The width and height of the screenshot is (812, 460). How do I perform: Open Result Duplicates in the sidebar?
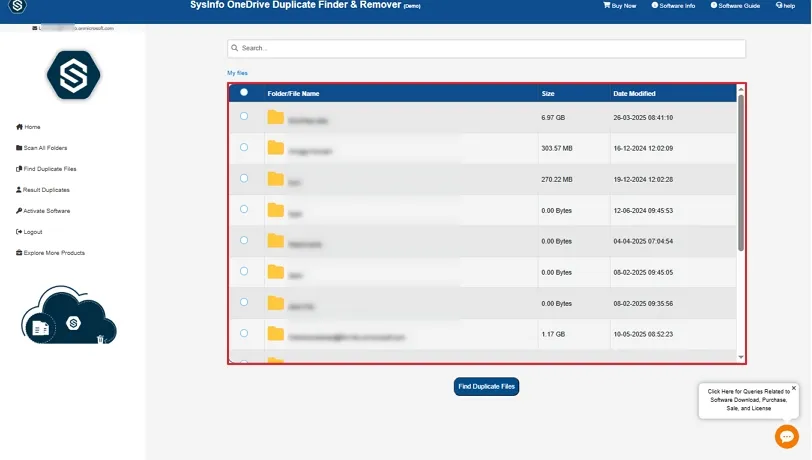click(x=43, y=190)
